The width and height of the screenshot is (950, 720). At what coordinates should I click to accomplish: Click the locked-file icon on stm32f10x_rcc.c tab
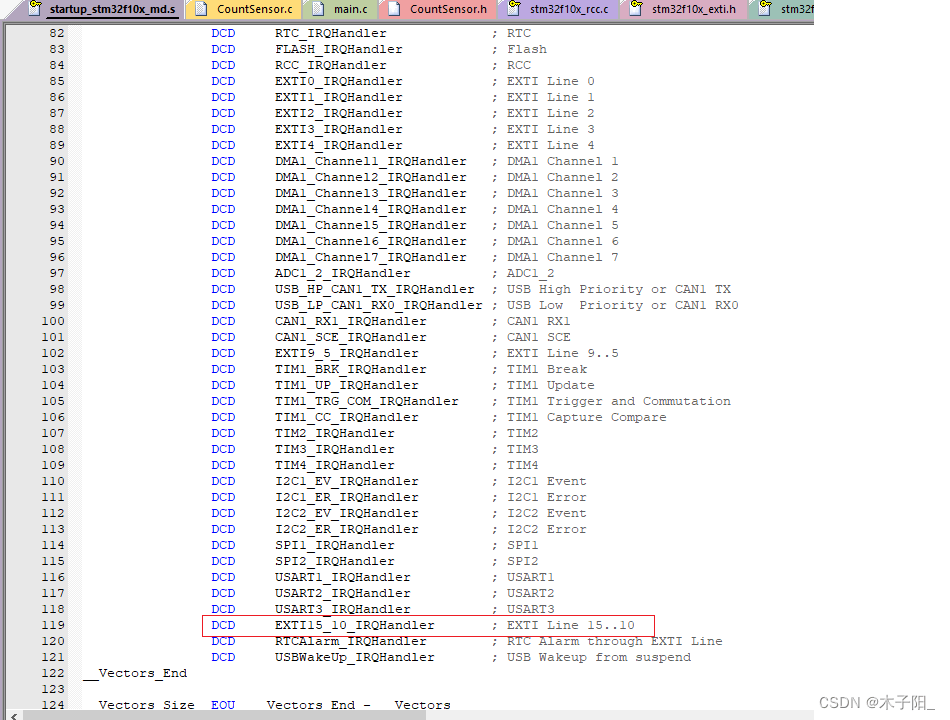click(514, 8)
